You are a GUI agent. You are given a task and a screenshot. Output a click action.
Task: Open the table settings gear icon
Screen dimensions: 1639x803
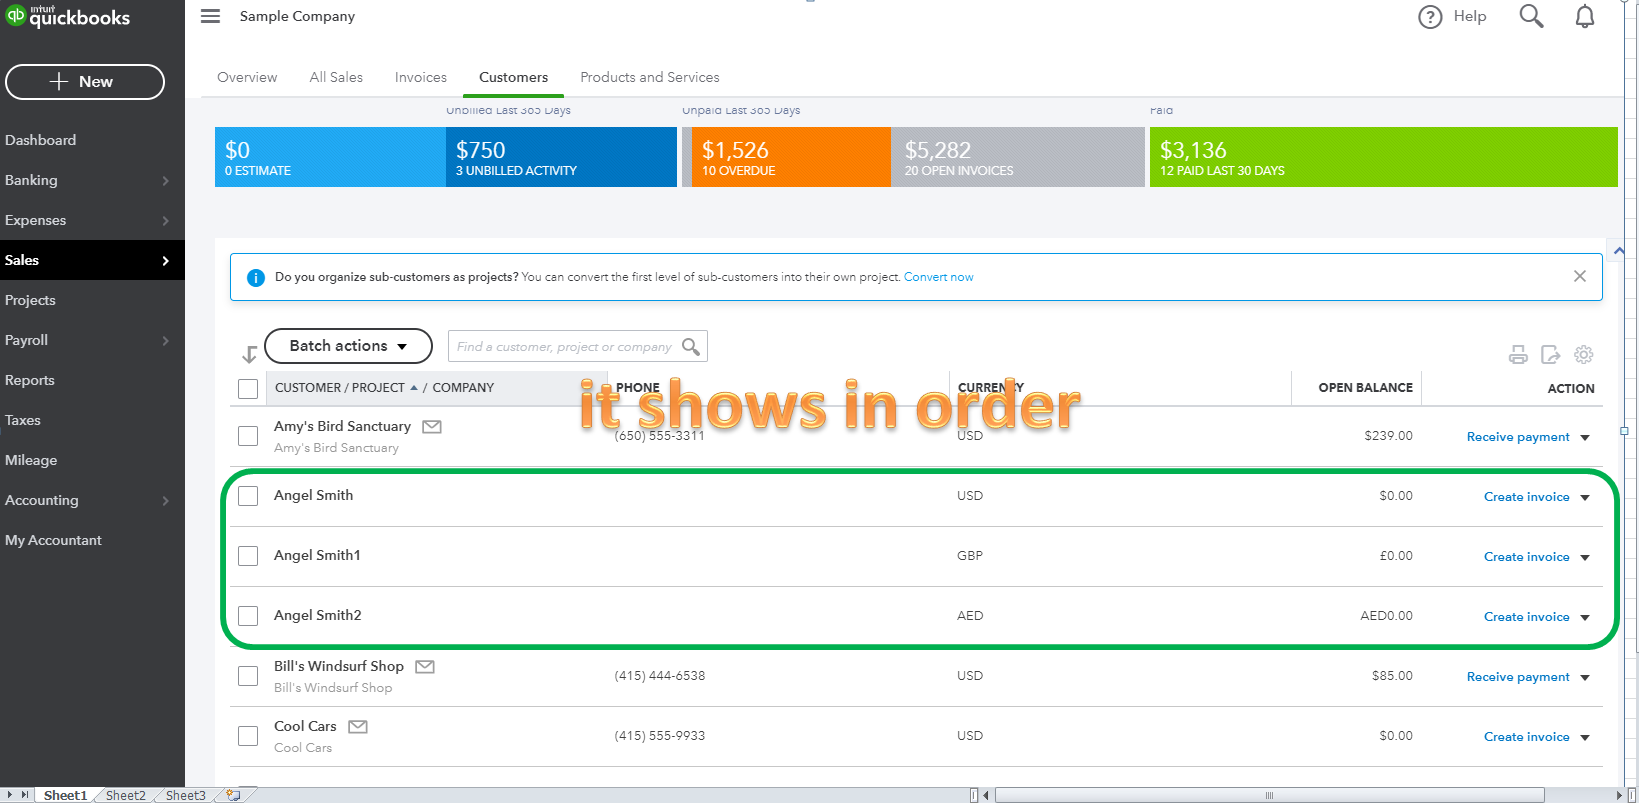click(x=1584, y=354)
